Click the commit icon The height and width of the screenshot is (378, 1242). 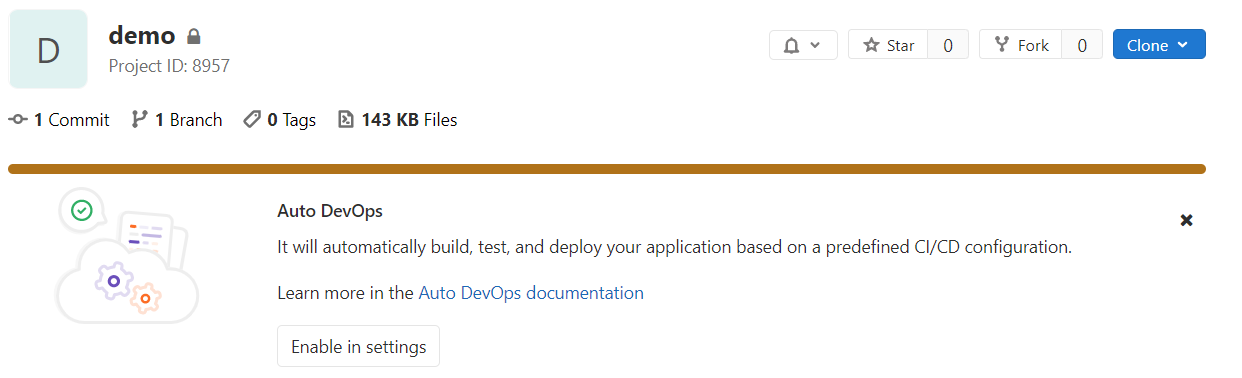[18, 120]
